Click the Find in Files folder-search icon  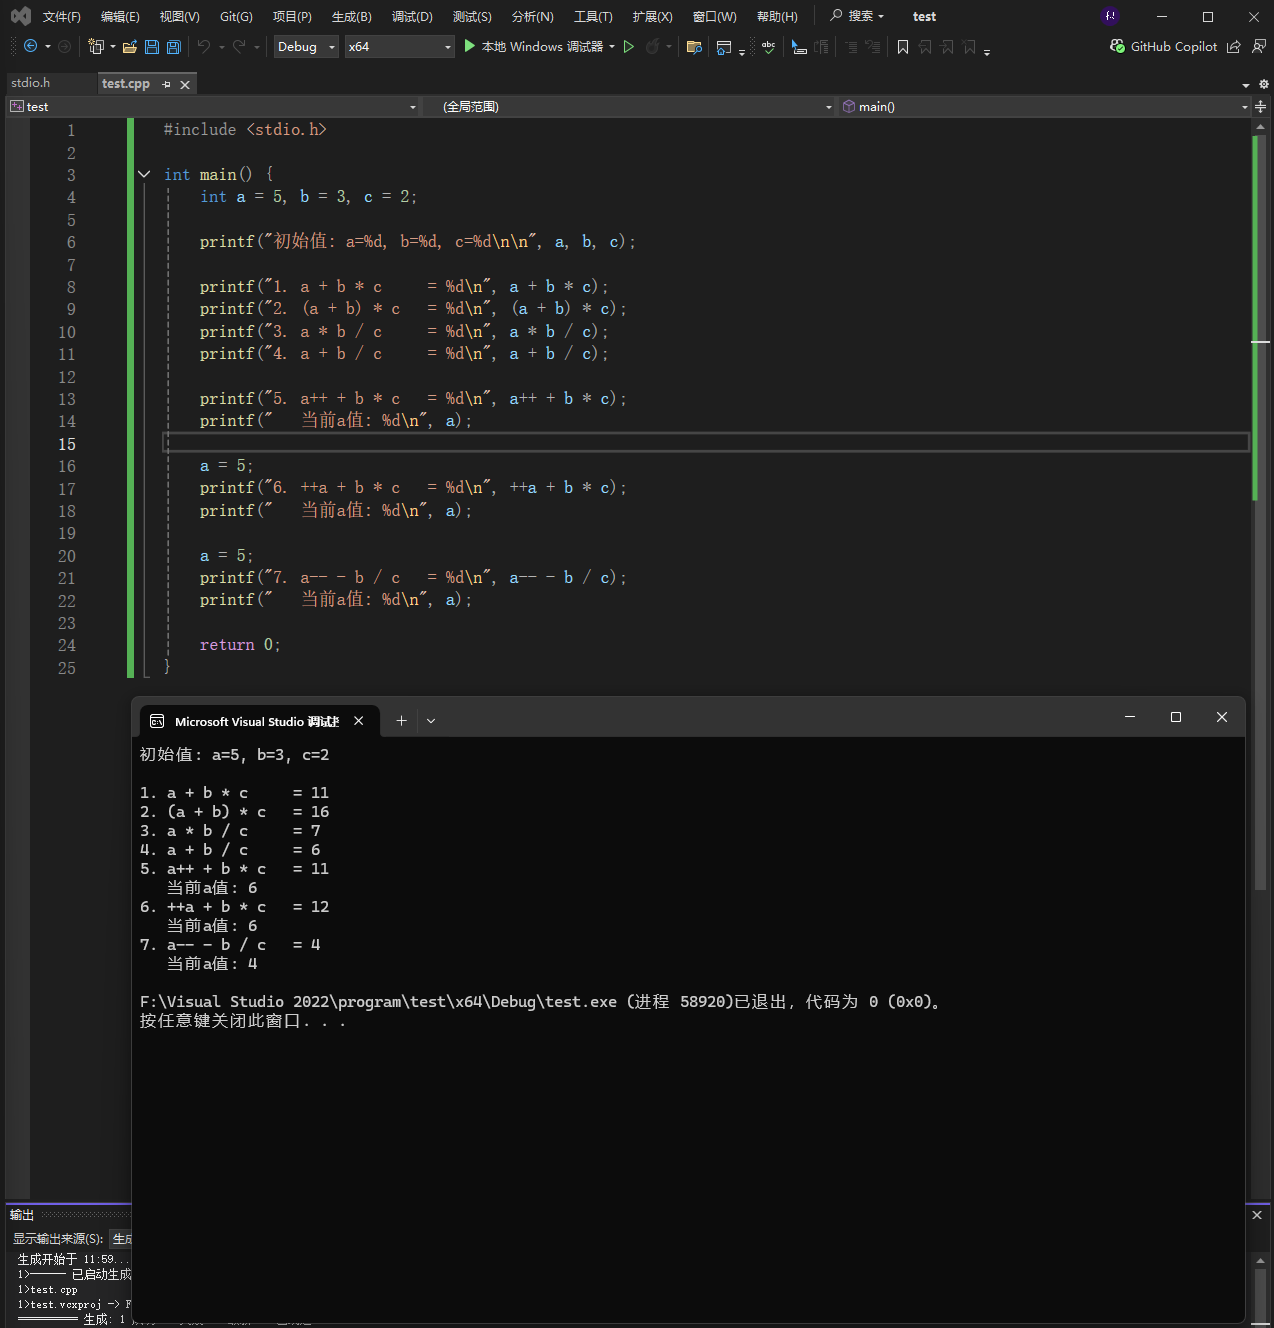pyautogui.click(x=694, y=46)
